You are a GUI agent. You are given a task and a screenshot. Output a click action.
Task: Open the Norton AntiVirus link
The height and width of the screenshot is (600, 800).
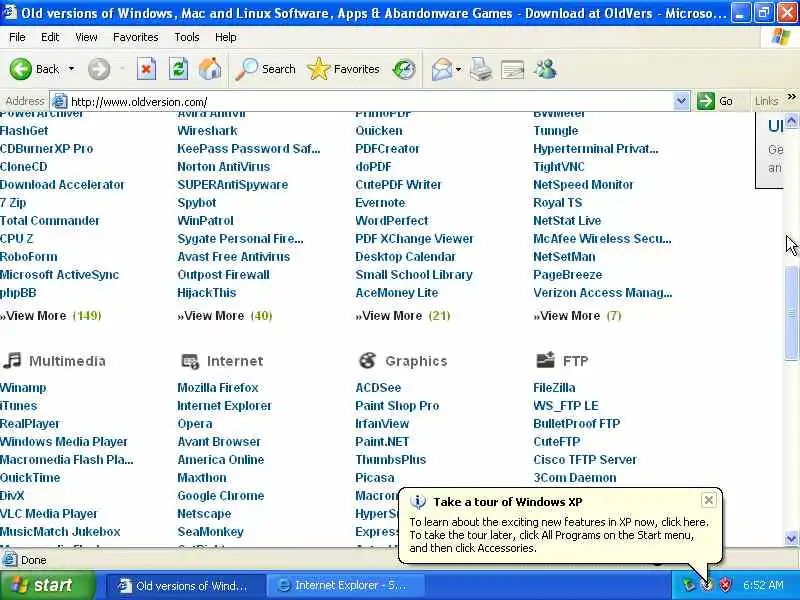[223, 167]
